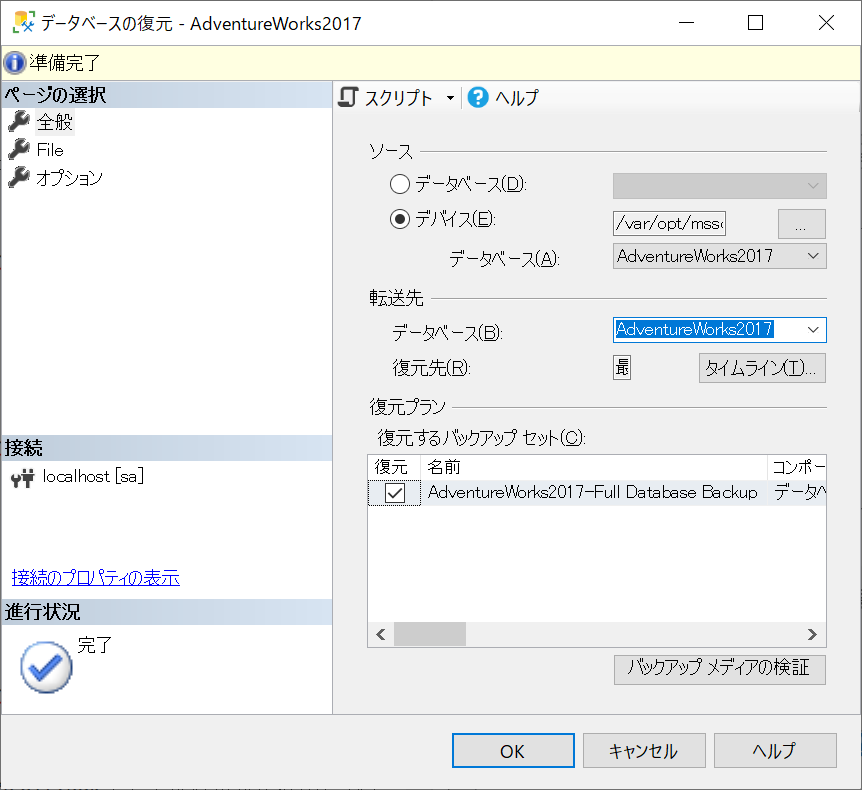
Task: Click the backup set scroll left arrow
Action: [x=380, y=634]
